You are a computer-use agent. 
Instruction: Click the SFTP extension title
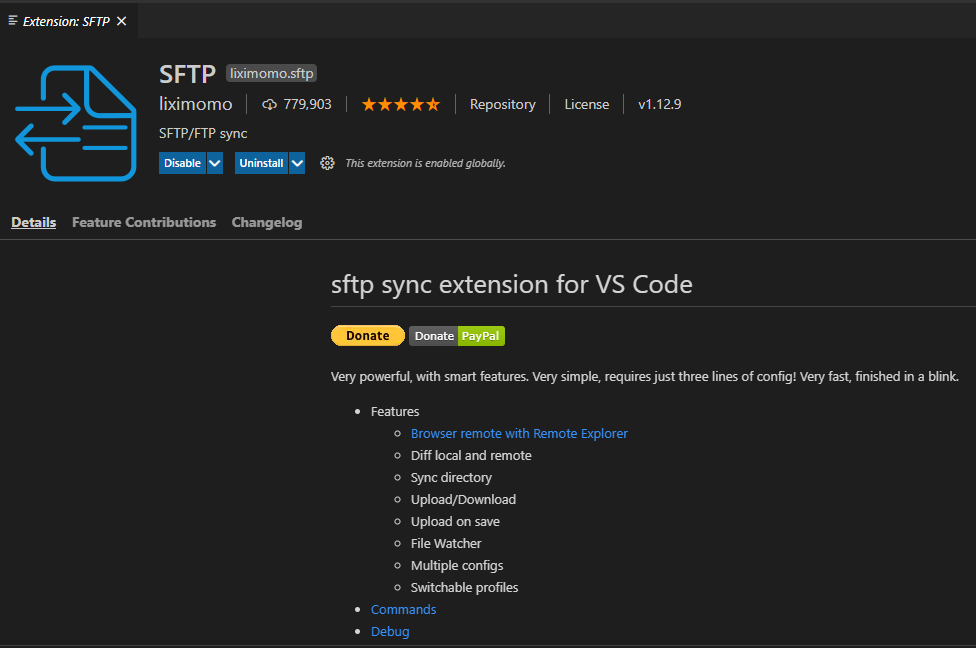(187, 74)
